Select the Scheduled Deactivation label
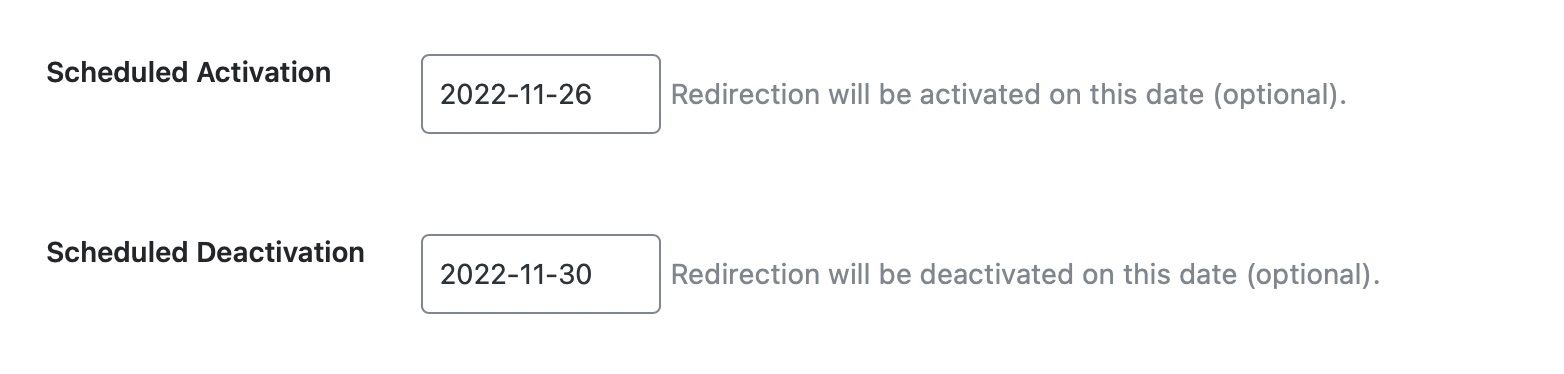Viewport: 1564px width, 374px height. pyautogui.click(x=206, y=253)
